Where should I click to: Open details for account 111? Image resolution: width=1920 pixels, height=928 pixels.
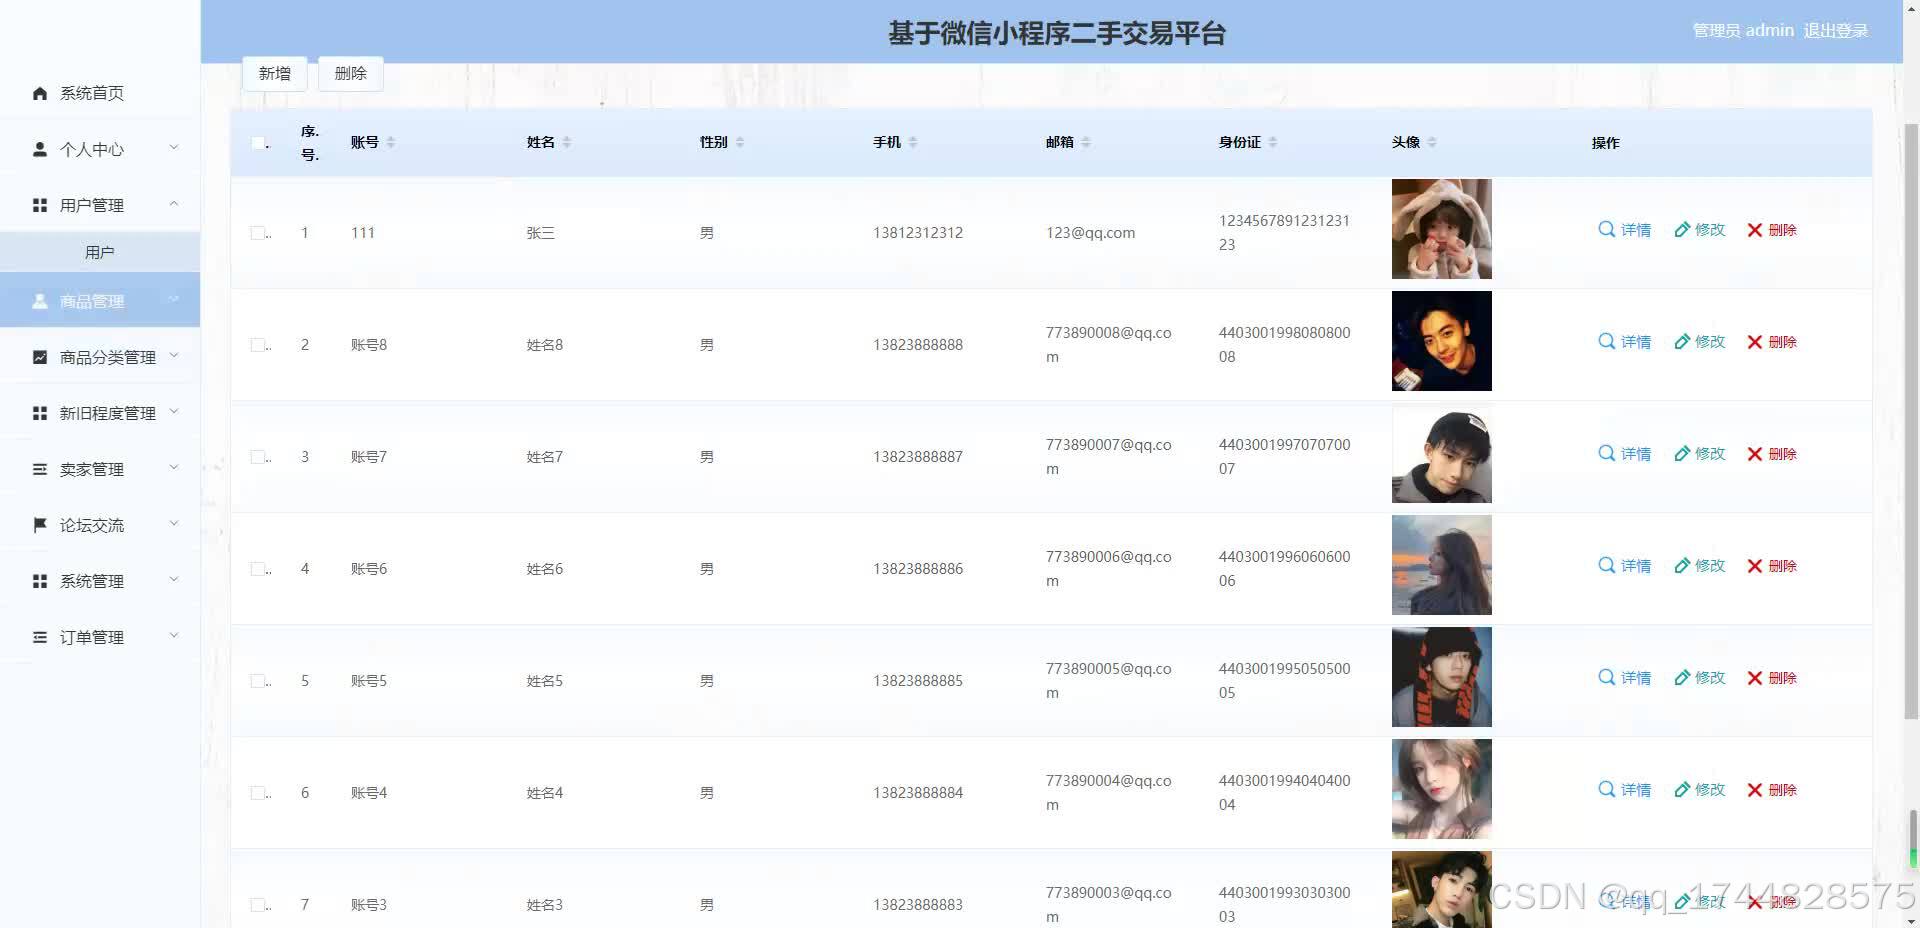1624,230
